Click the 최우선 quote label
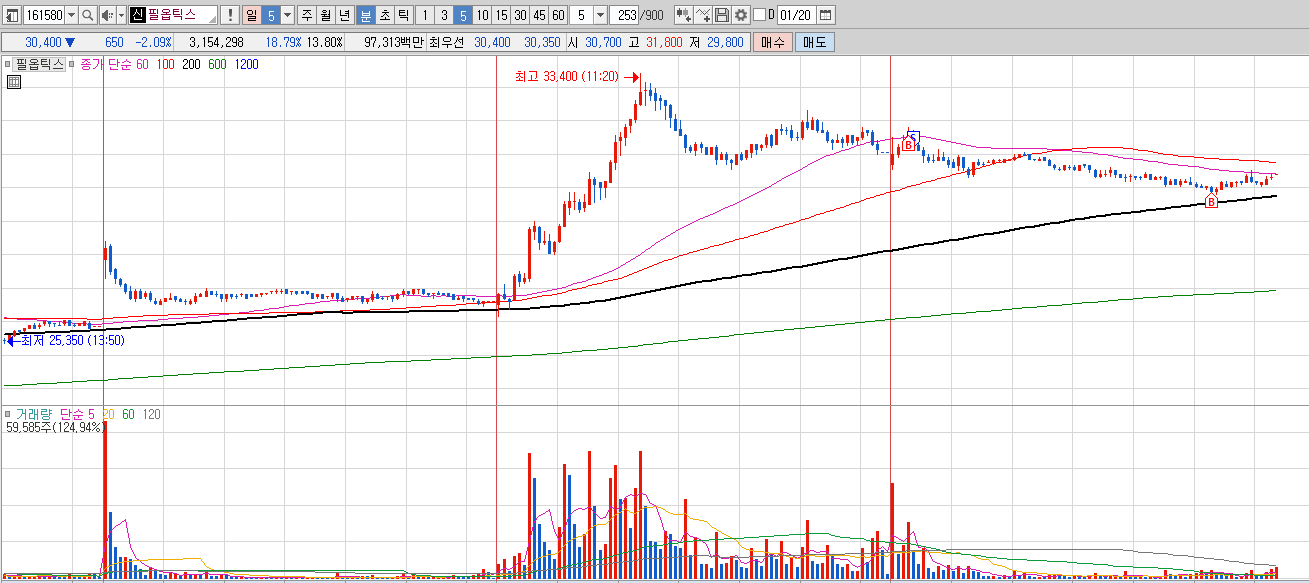The height and width of the screenshot is (583, 1309). [447, 43]
